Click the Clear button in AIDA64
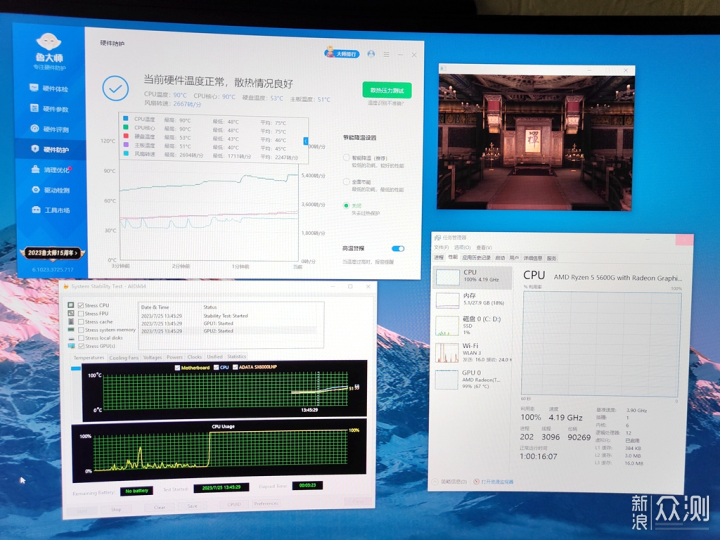Image resolution: width=720 pixels, height=540 pixels. pyautogui.click(x=159, y=507)
